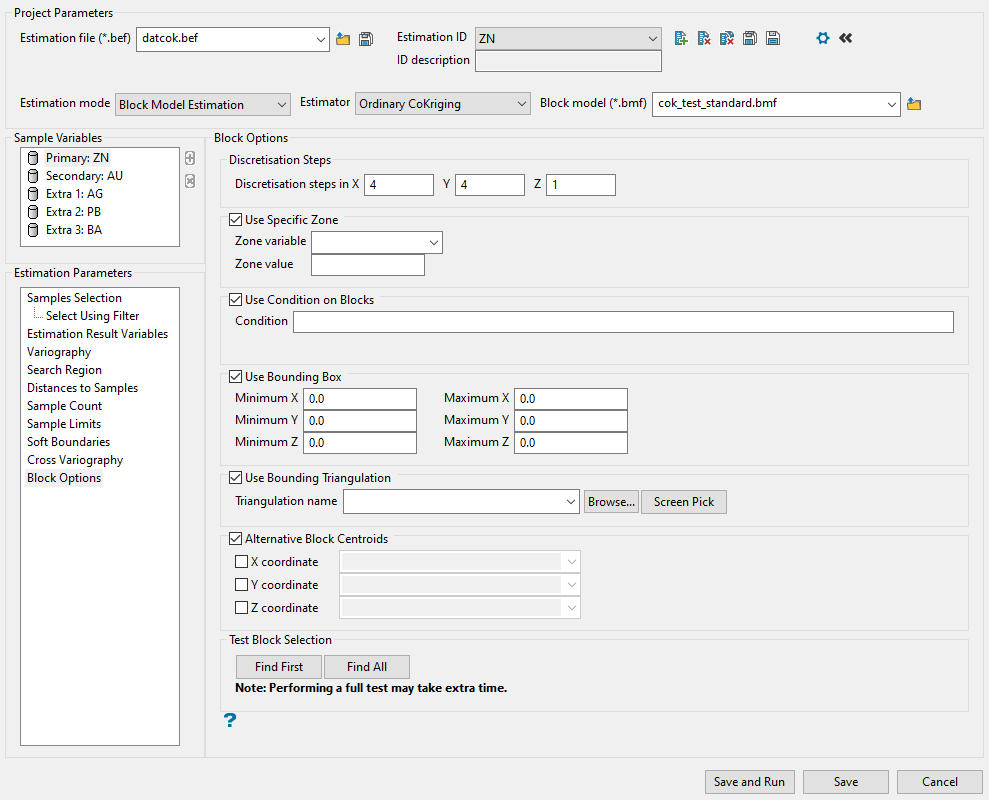Expand the Zone variable dropdown
This screenshot has height=800, width=989.
377,242
